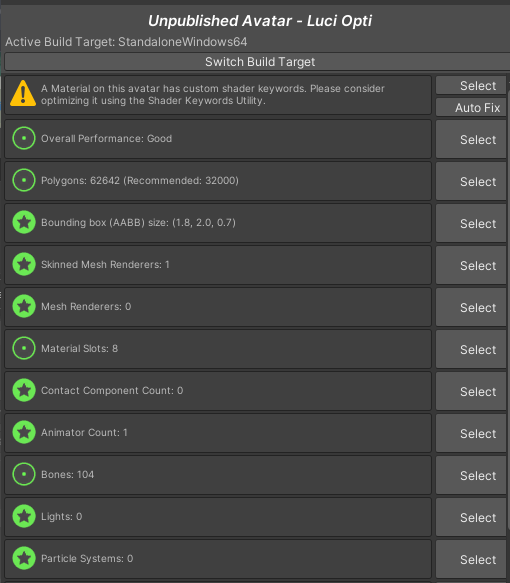Click the Overall Performance Good rating icon

point(24,138)
